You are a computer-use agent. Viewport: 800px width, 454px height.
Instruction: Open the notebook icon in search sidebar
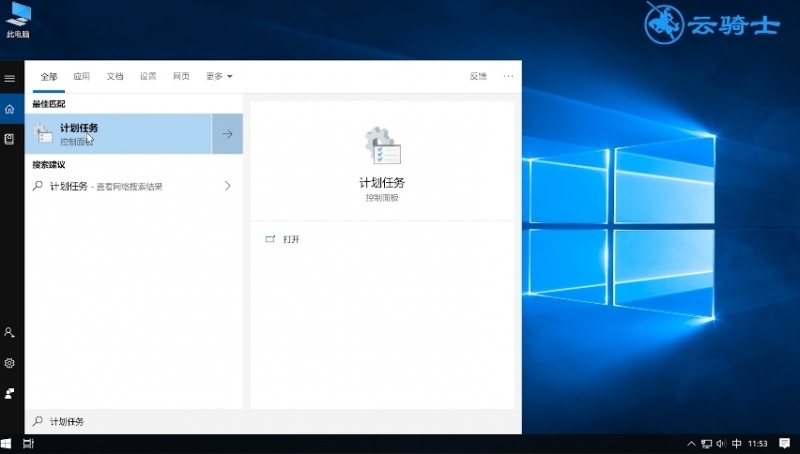pyautogui.click(x=9, y=139)
